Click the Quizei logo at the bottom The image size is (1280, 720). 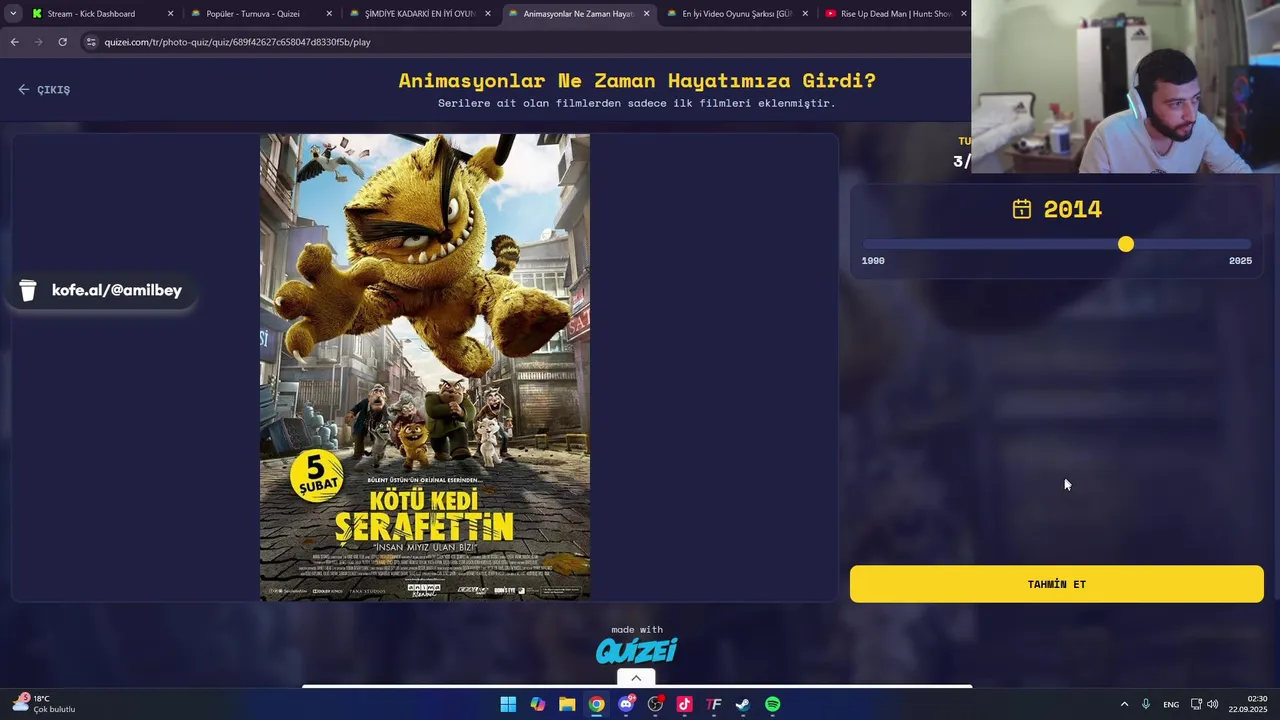point(636,651)
